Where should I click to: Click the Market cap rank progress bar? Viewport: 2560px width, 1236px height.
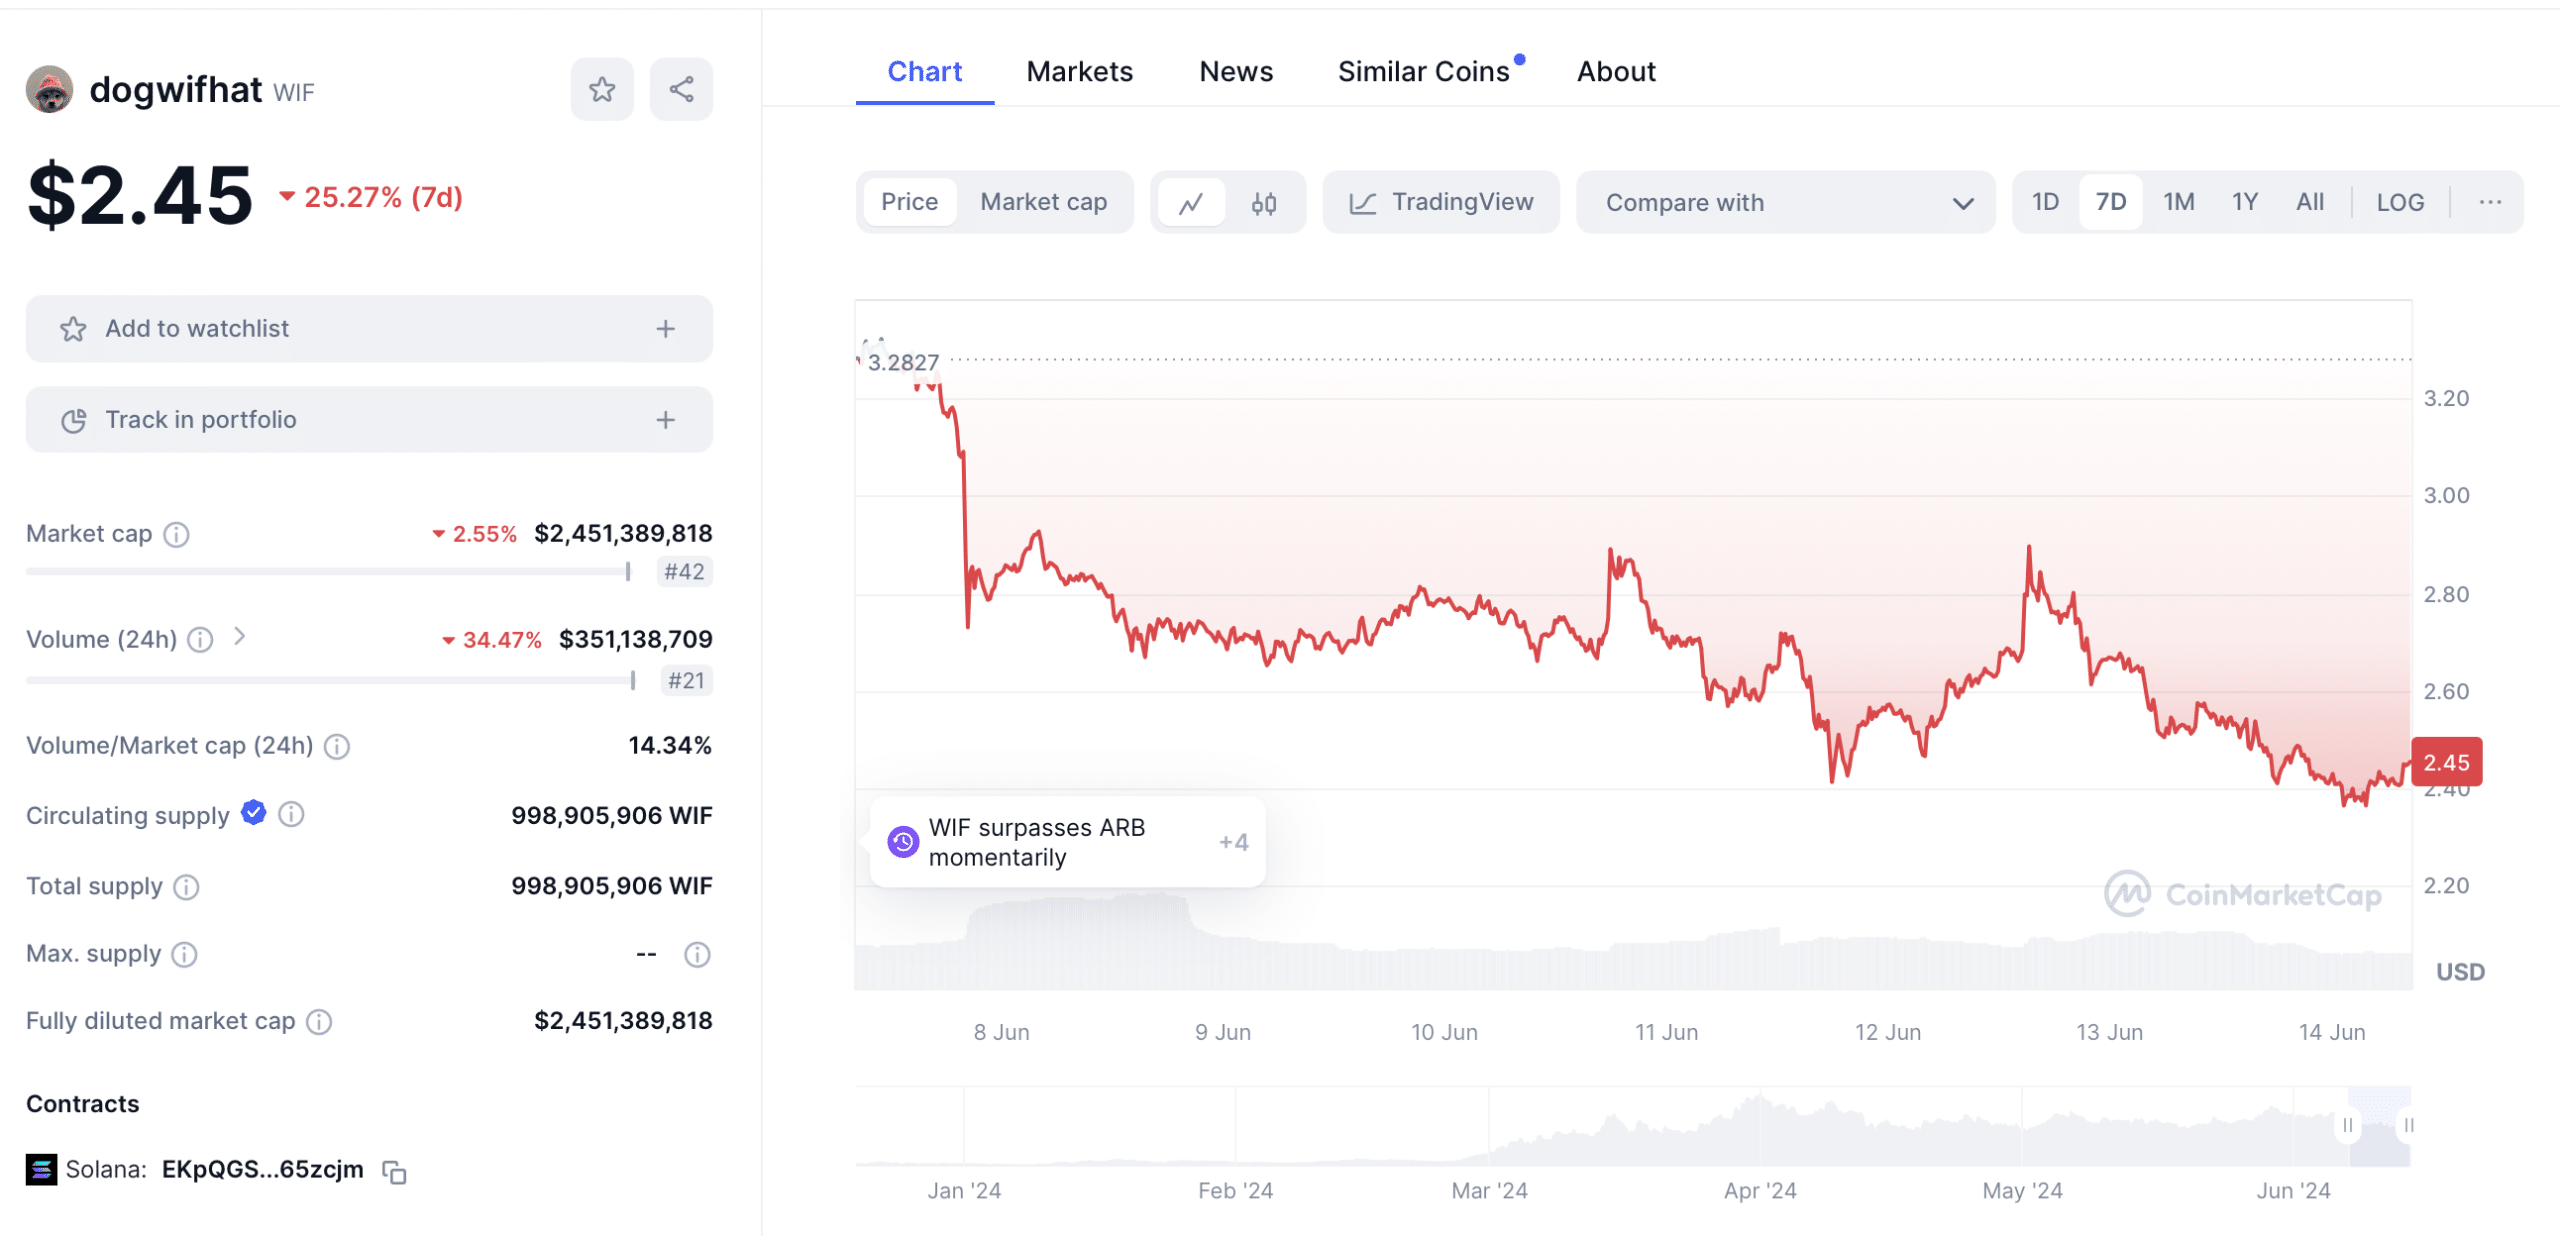328,572
